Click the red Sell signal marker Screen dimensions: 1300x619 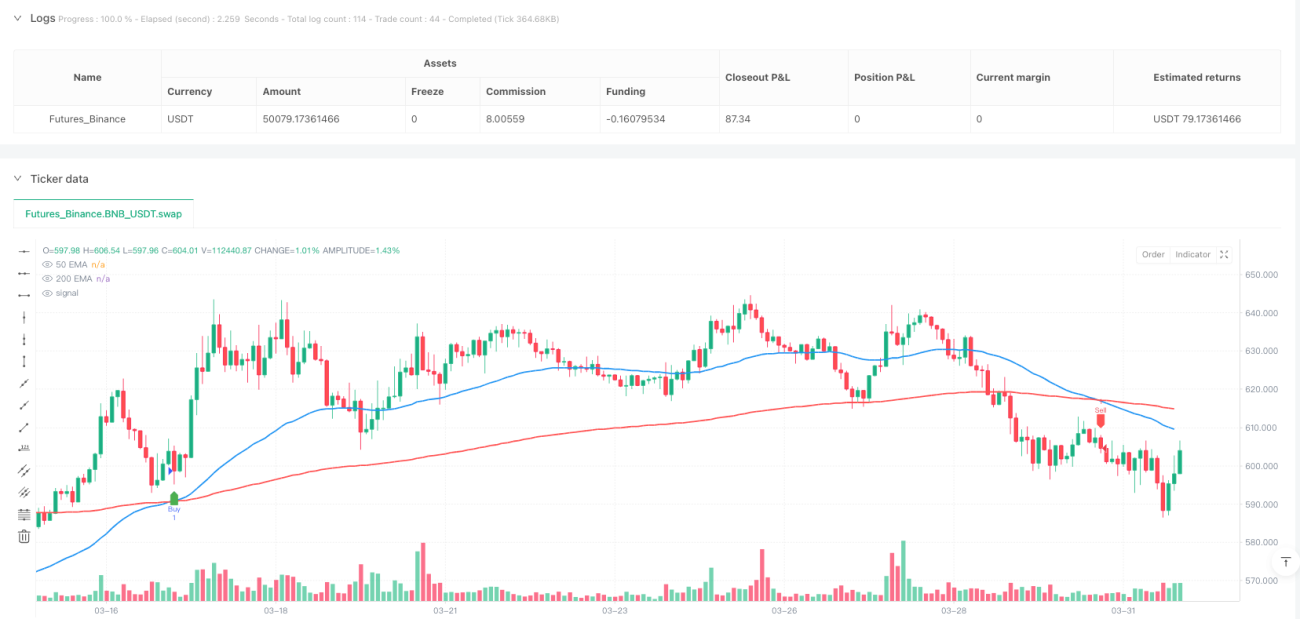pos(1101,420)
